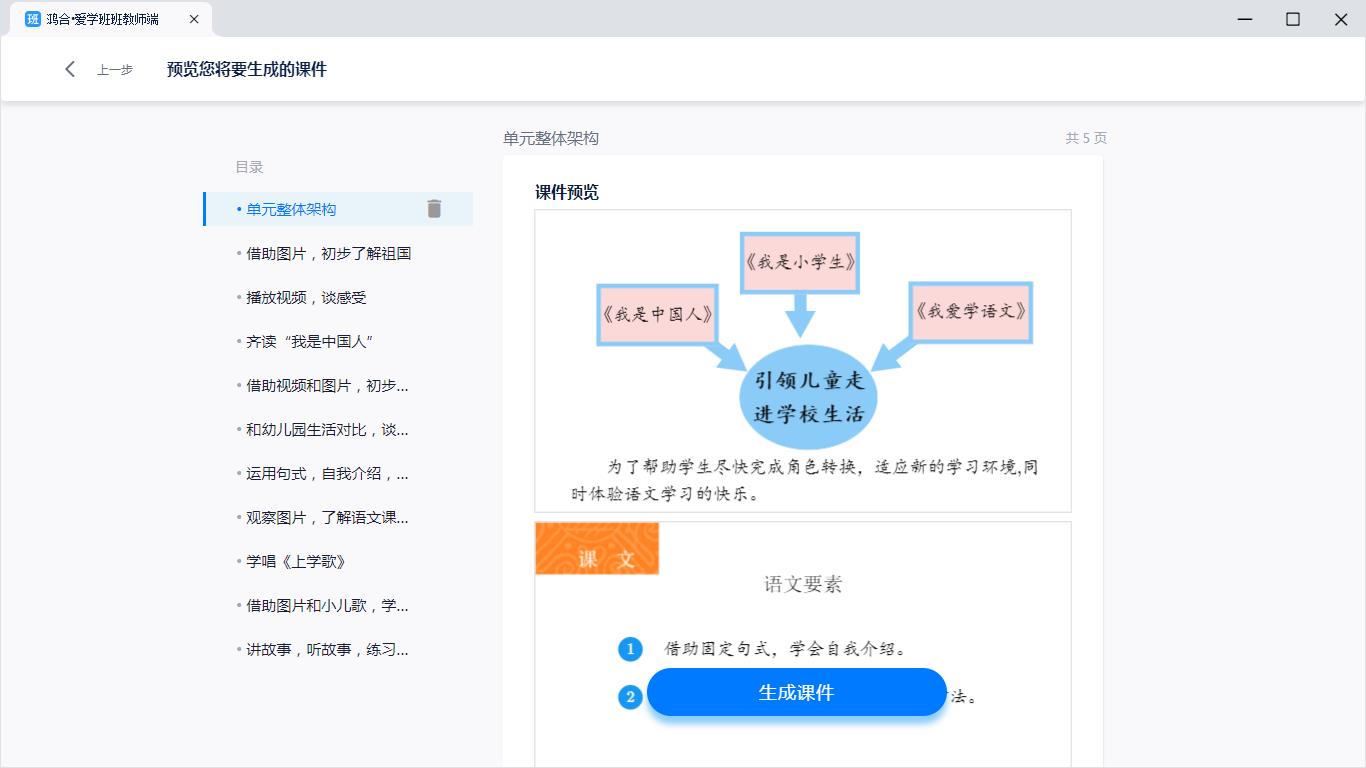The width and height of the screenshot is (1366, 768).
Task: Click the orange 课文 banner in the preview
Action: coord(596,548)
